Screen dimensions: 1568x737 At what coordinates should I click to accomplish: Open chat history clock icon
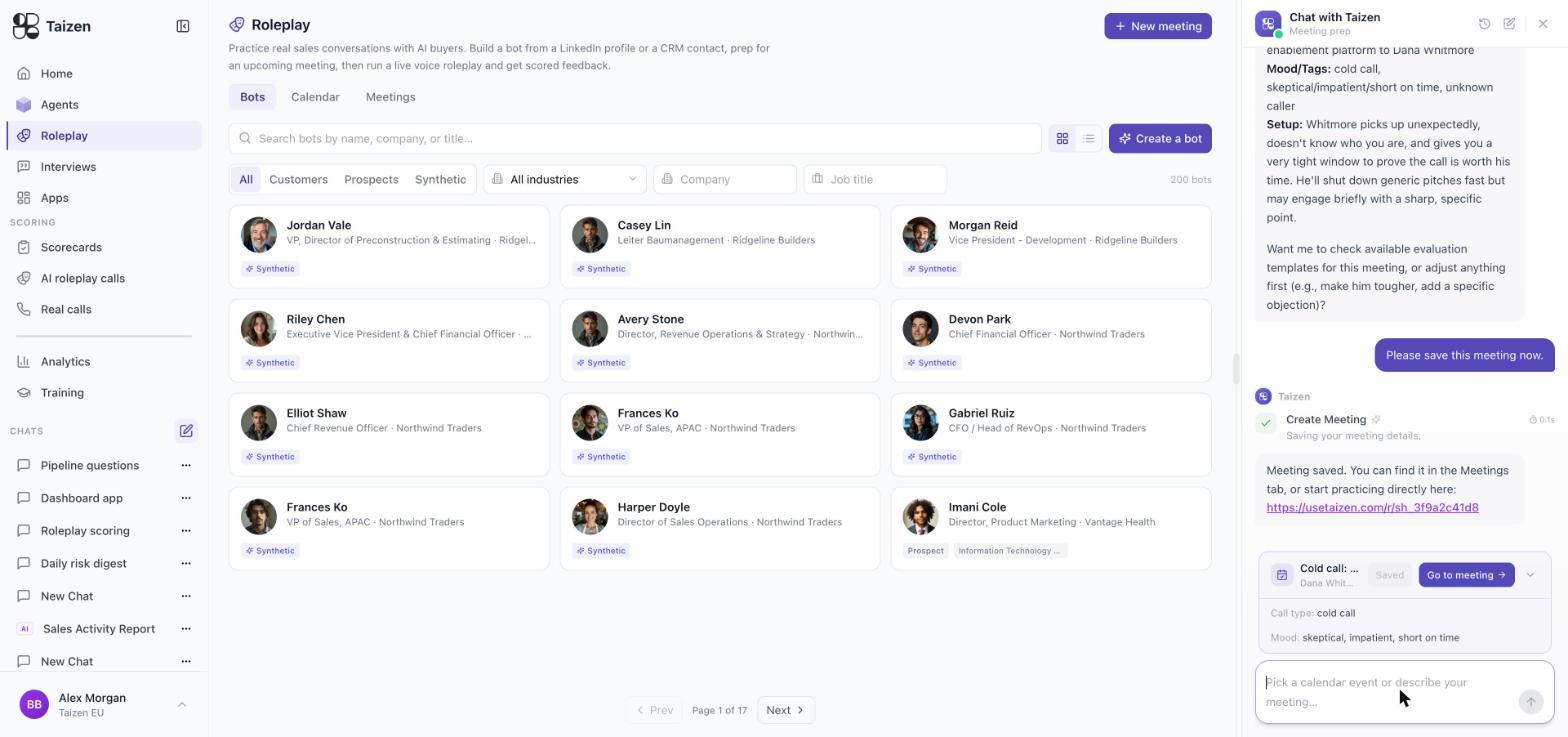(x=1484, y=24)
